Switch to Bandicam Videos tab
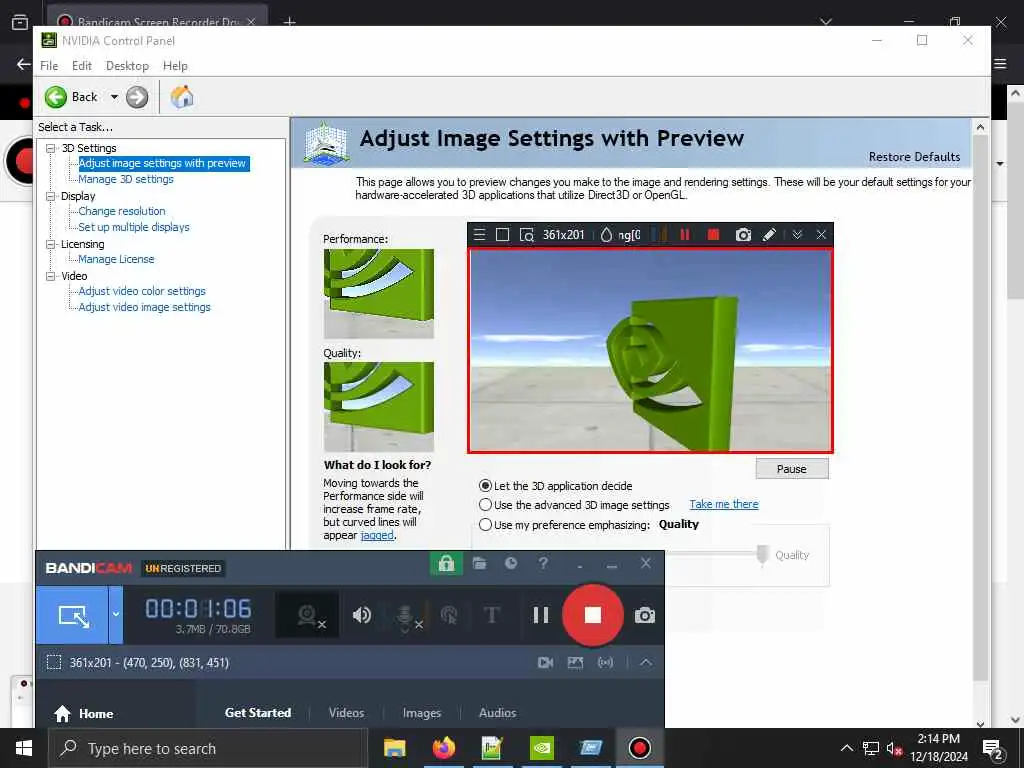Viewport: 1024px width, 768px height. (346, 712)
